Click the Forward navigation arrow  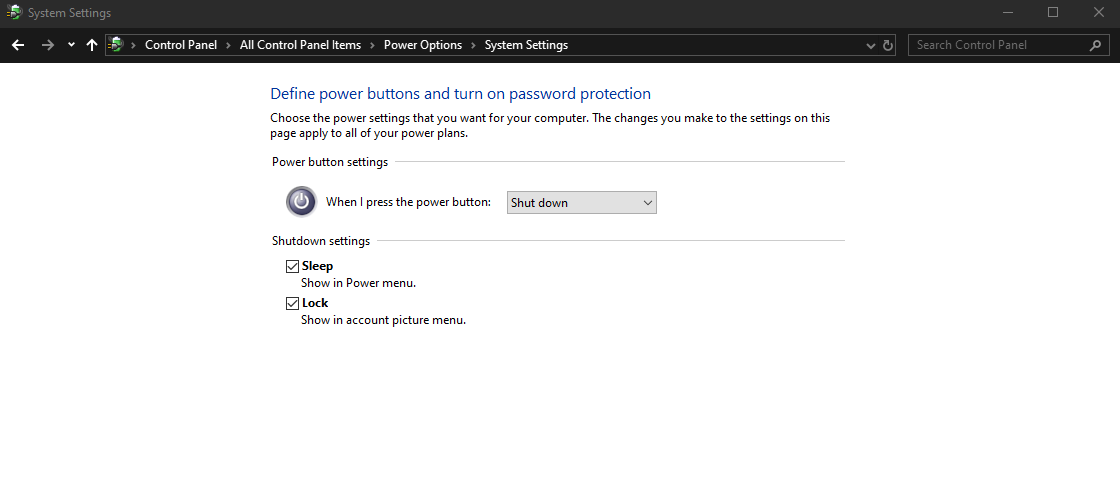tap(47, 45)
